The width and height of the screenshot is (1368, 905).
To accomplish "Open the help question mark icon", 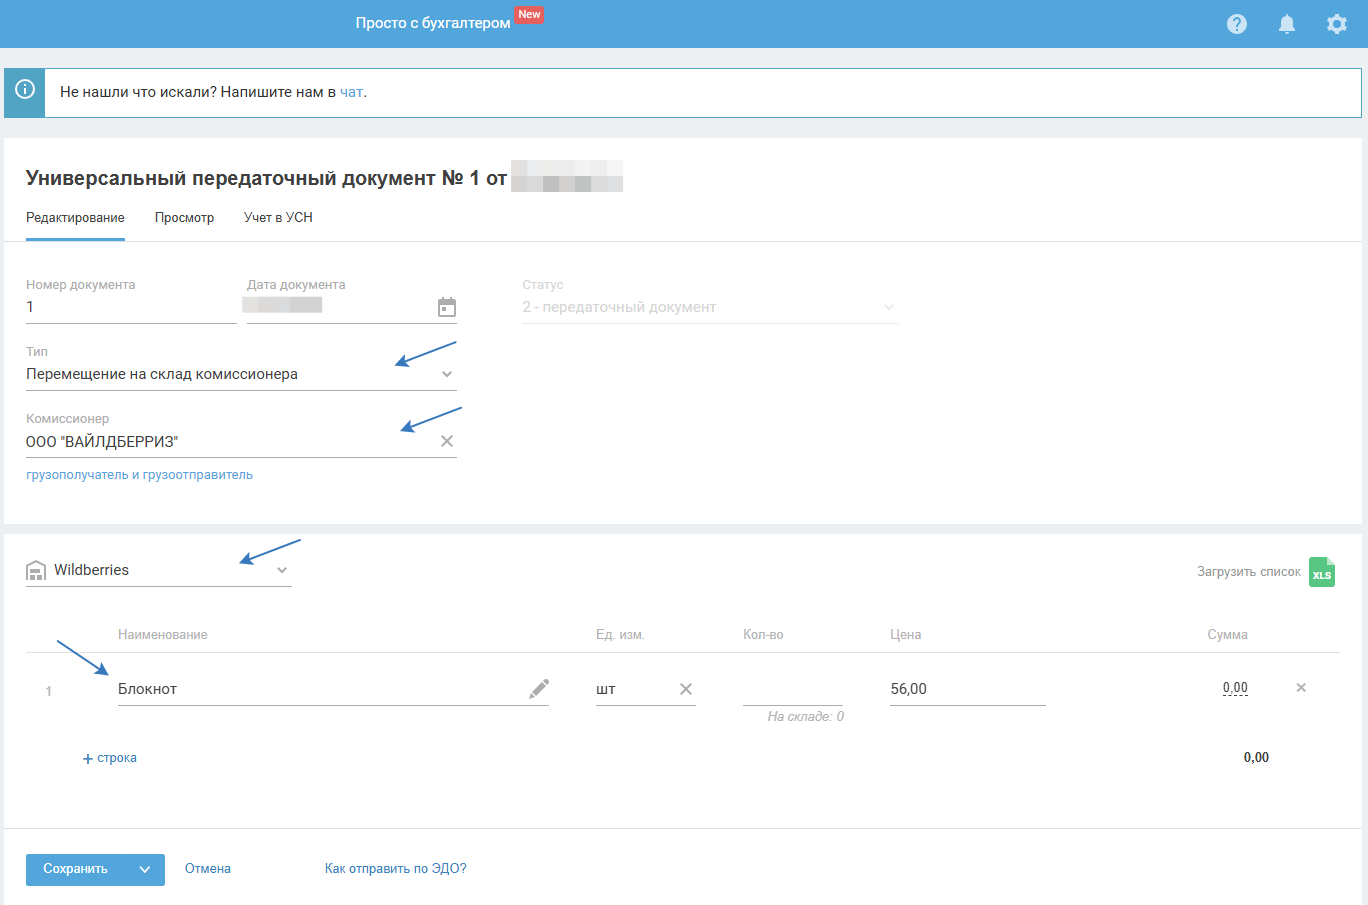I will point(1237,24).
